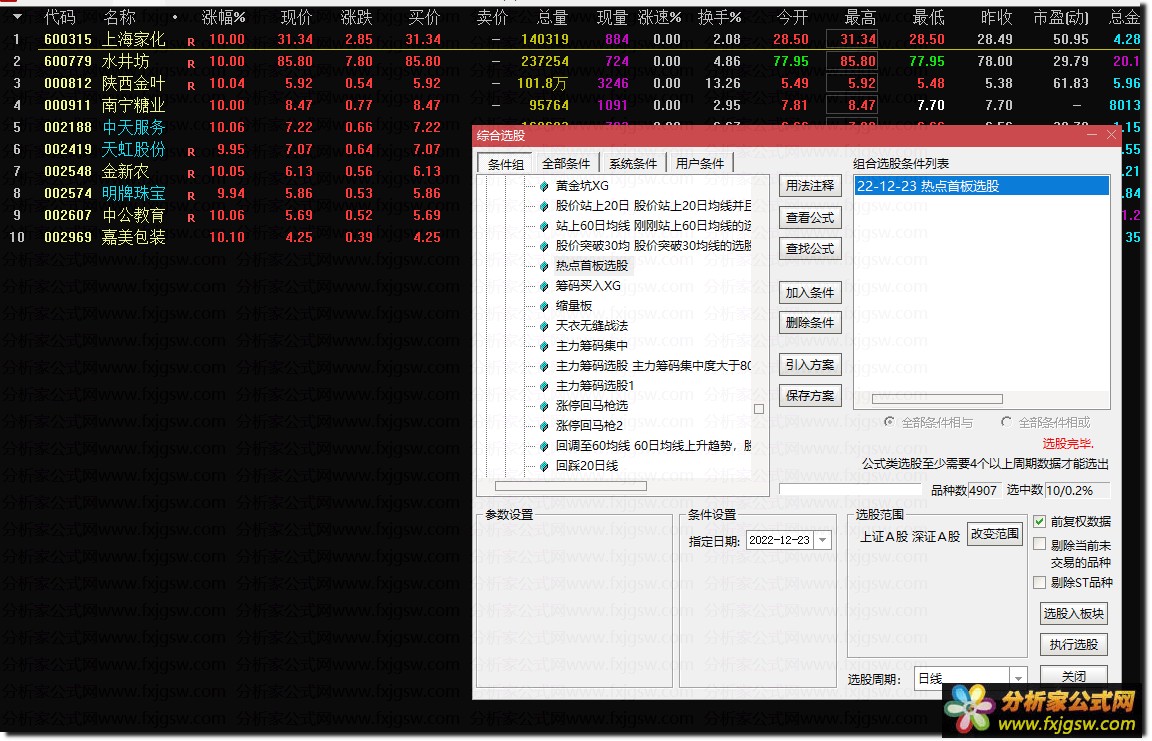Switch to the 条件组 tab
This screenshot has height=741, width=1152.
click(505, 164)
